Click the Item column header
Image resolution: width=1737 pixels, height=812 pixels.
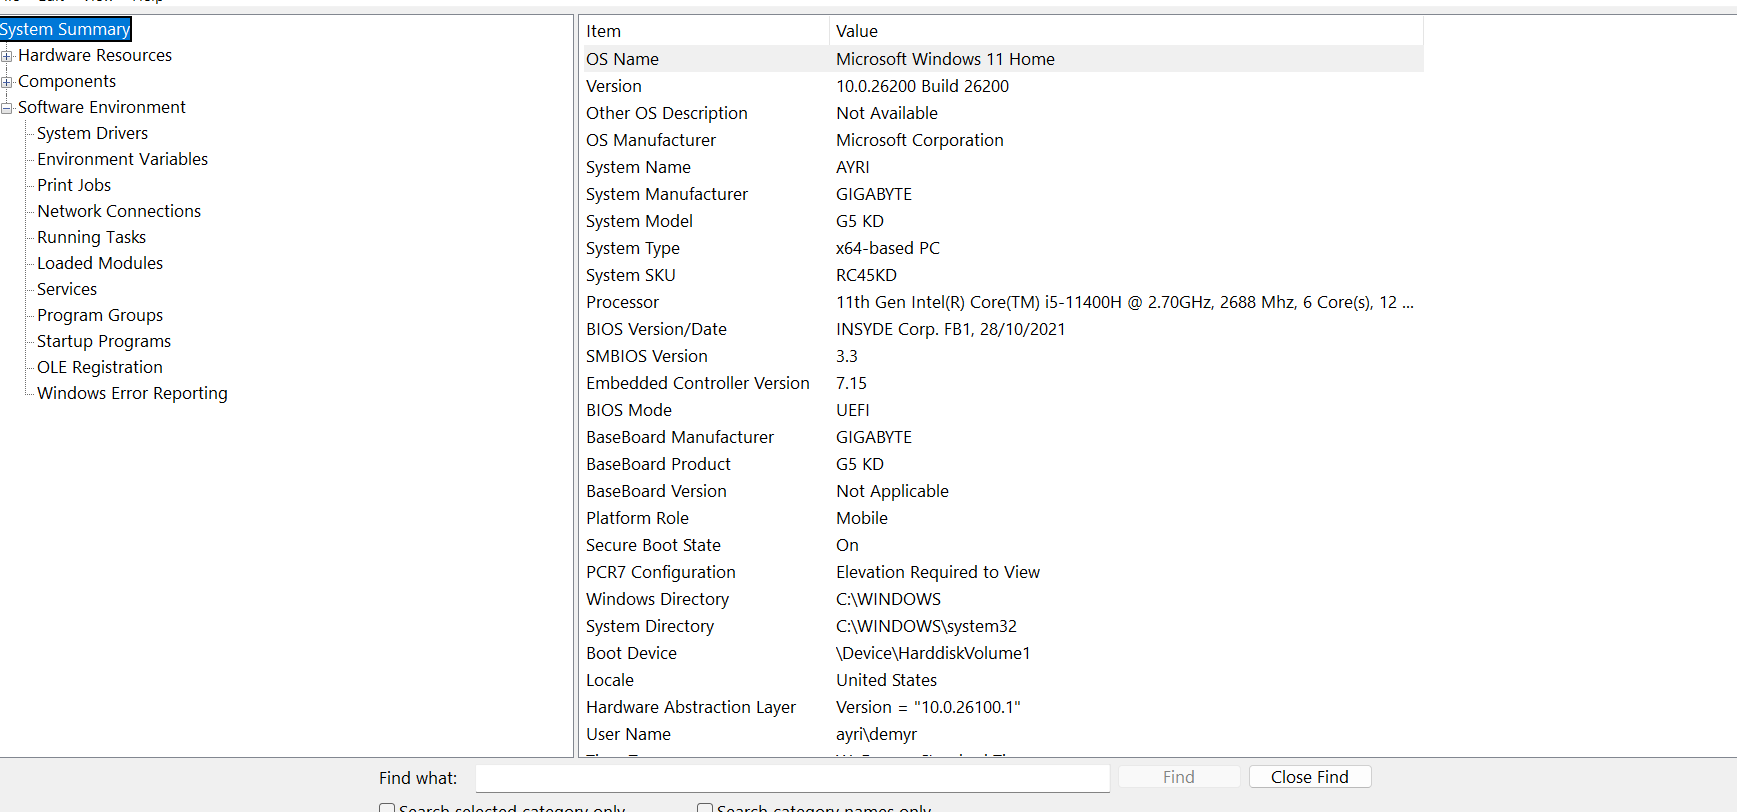point(705,31)
